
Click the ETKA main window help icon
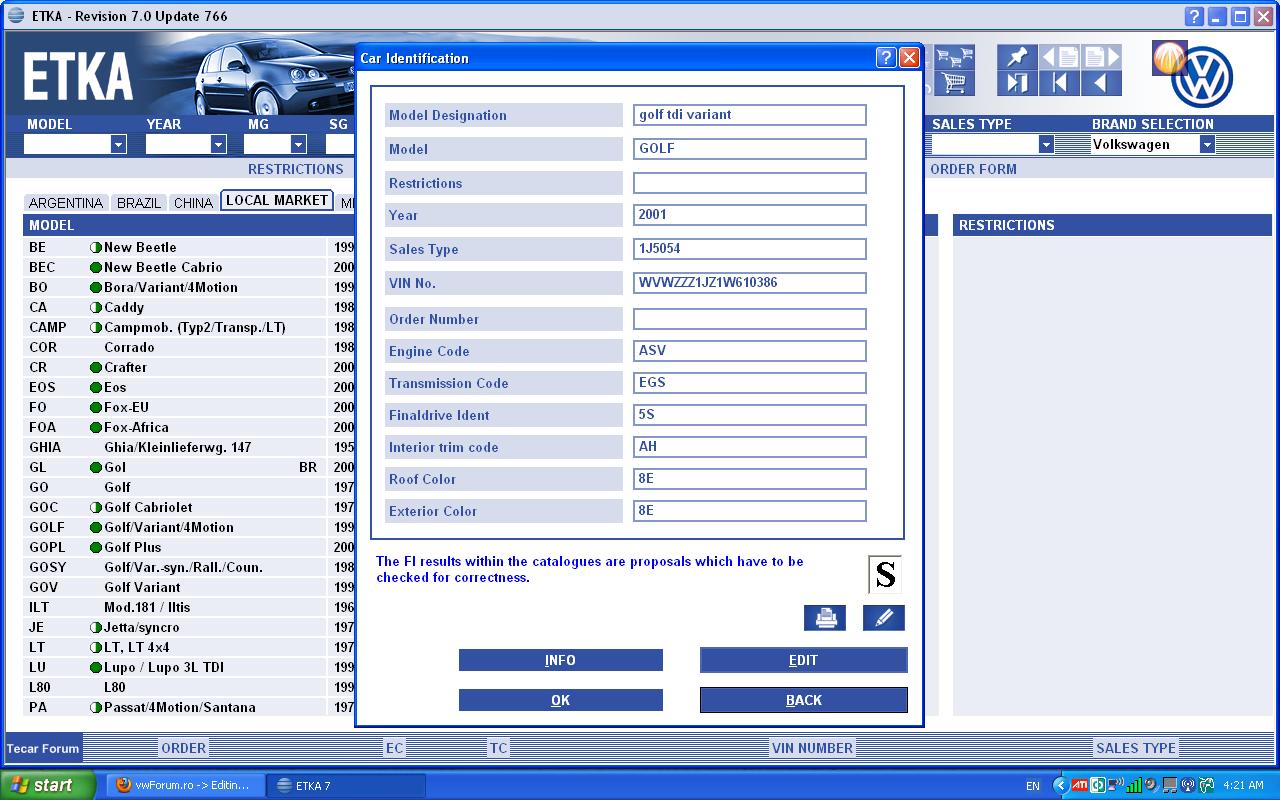tap(1194, 16)
